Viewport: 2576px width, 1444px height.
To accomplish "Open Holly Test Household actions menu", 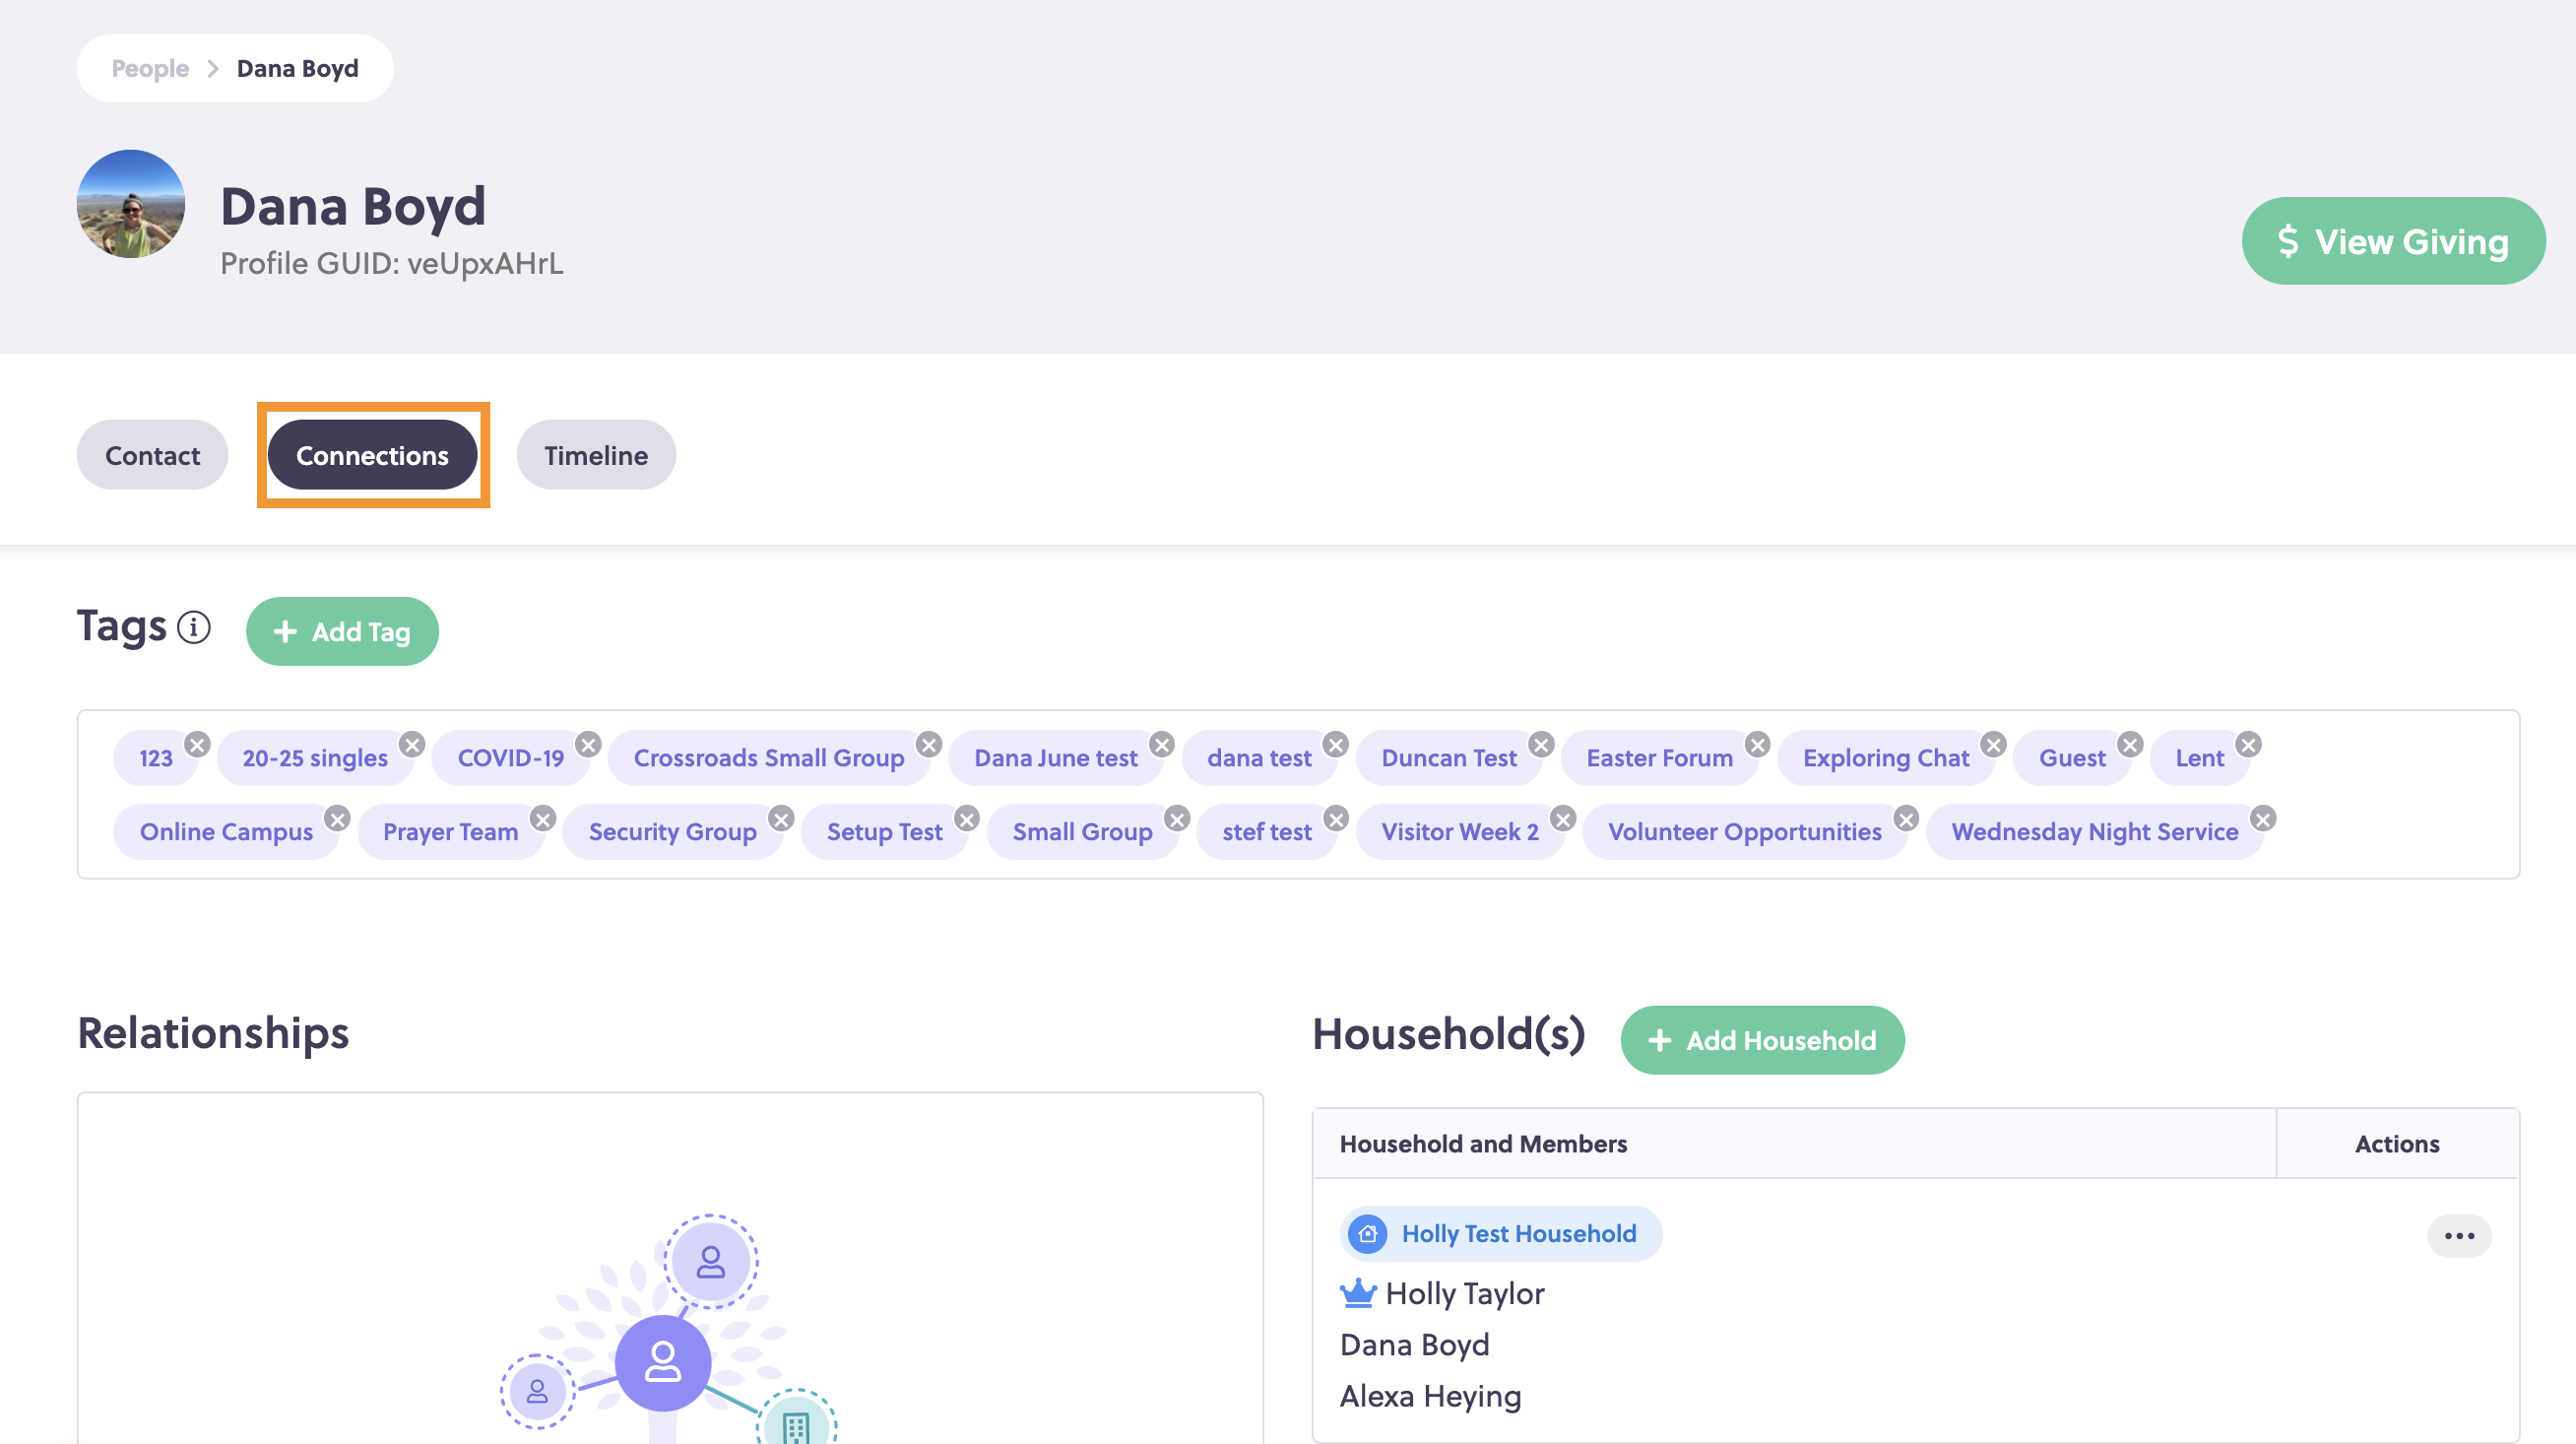I will pos(2458,1236).
